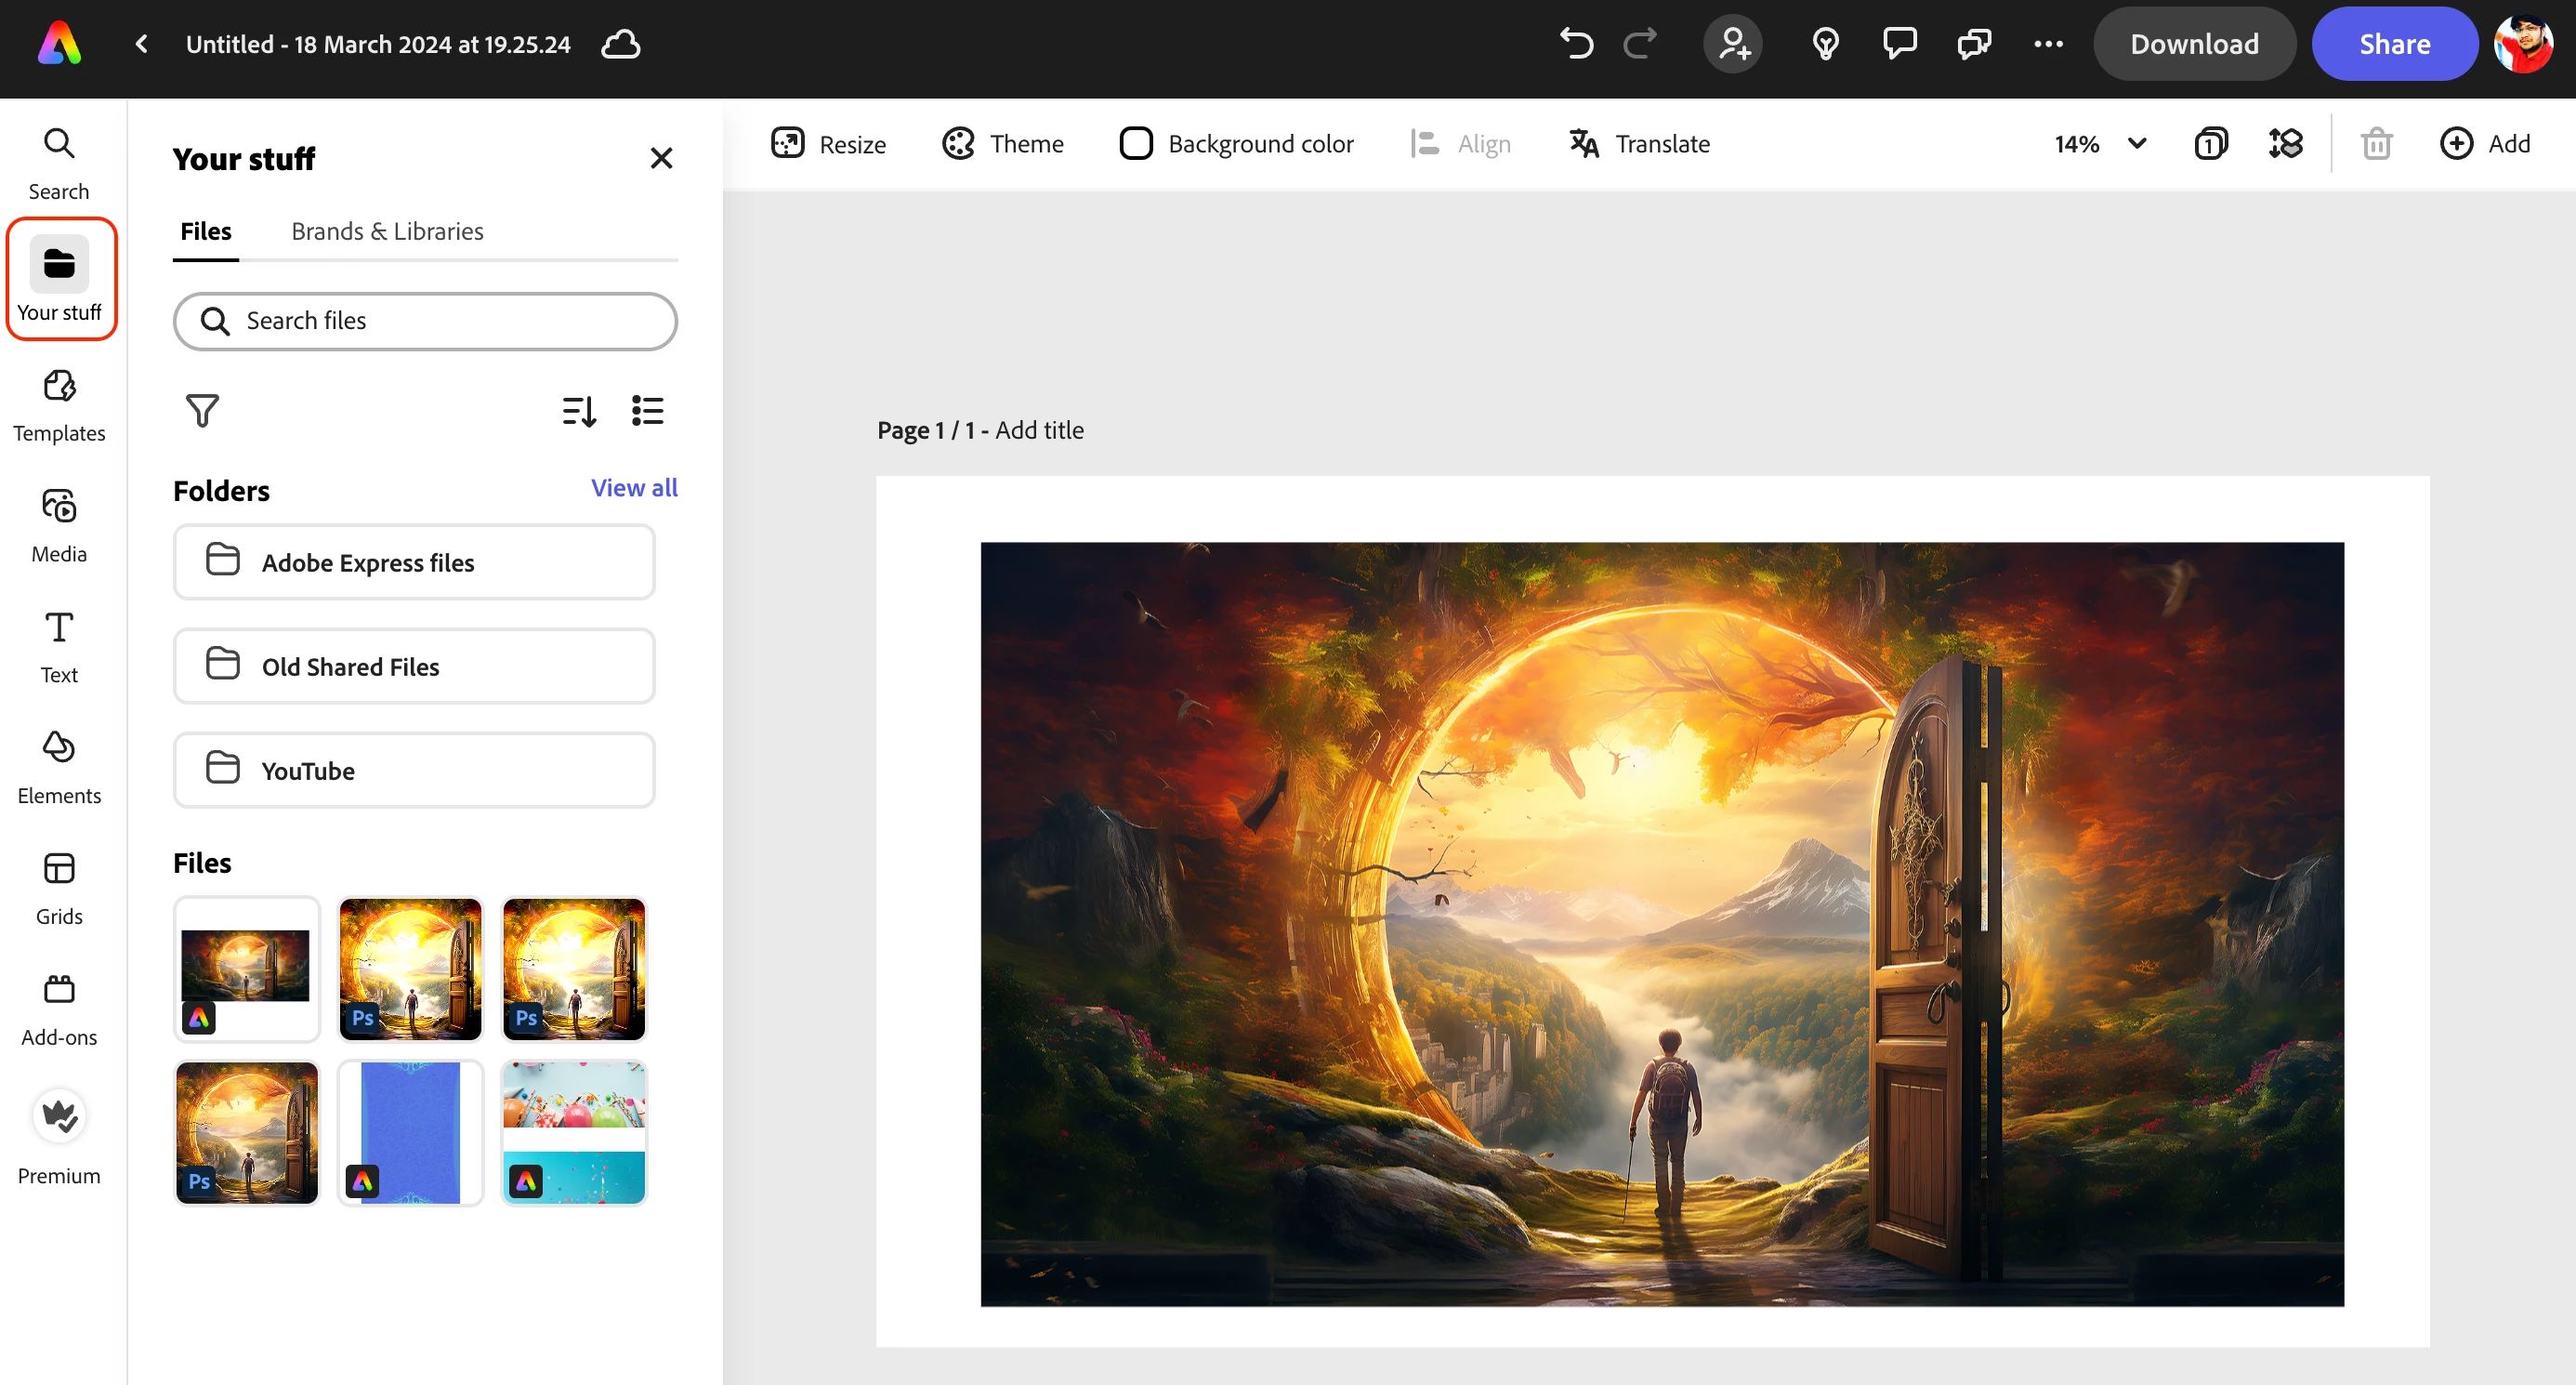Click invite collaborators person-plus icon
The height and width of the screenshot is (1385, 2576).
pyautogui.click(x=1733, y=44)
